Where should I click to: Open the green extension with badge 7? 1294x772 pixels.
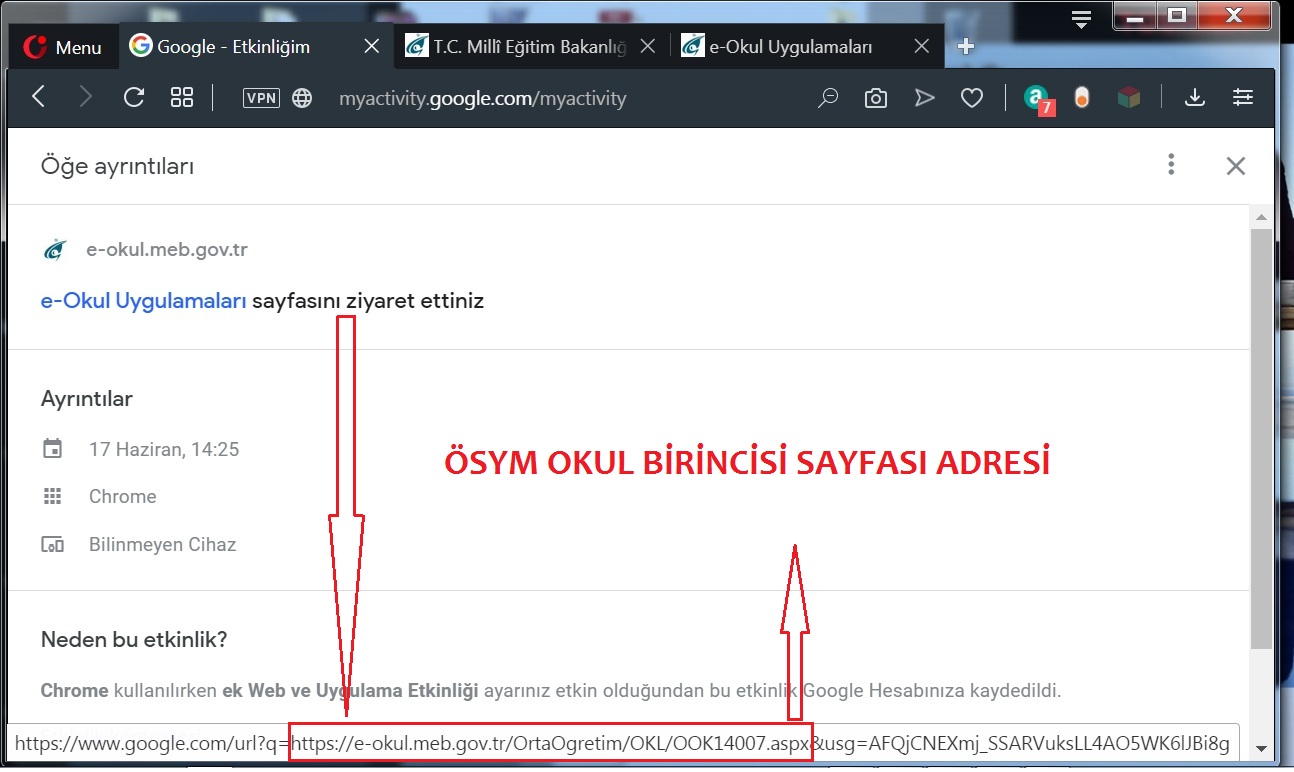pyautogui.click(x=1036, y=98)
